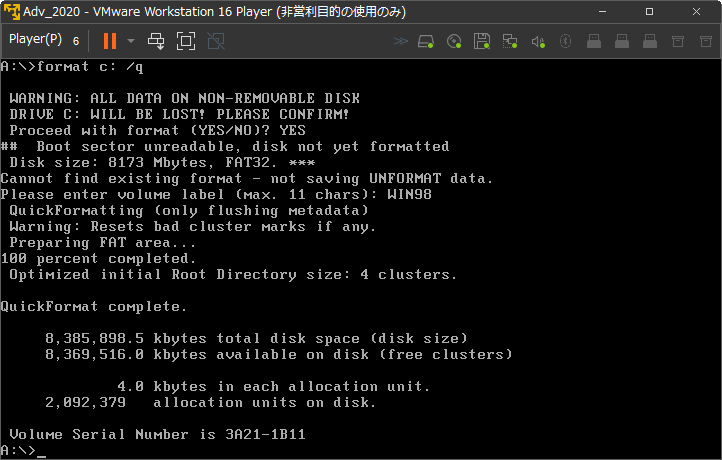722x460 pixels.
Task: Open the hard disk device icon
Action: 426,41
